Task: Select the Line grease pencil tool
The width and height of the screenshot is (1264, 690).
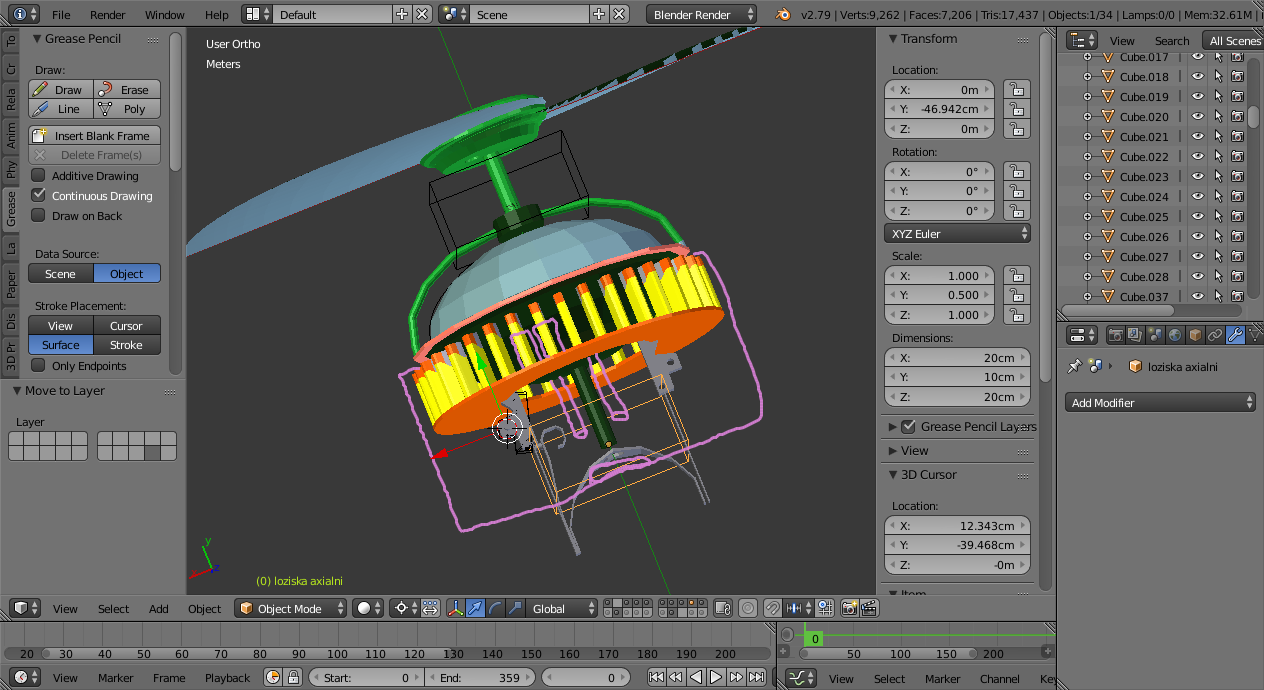Action: (x=61, y=109)
